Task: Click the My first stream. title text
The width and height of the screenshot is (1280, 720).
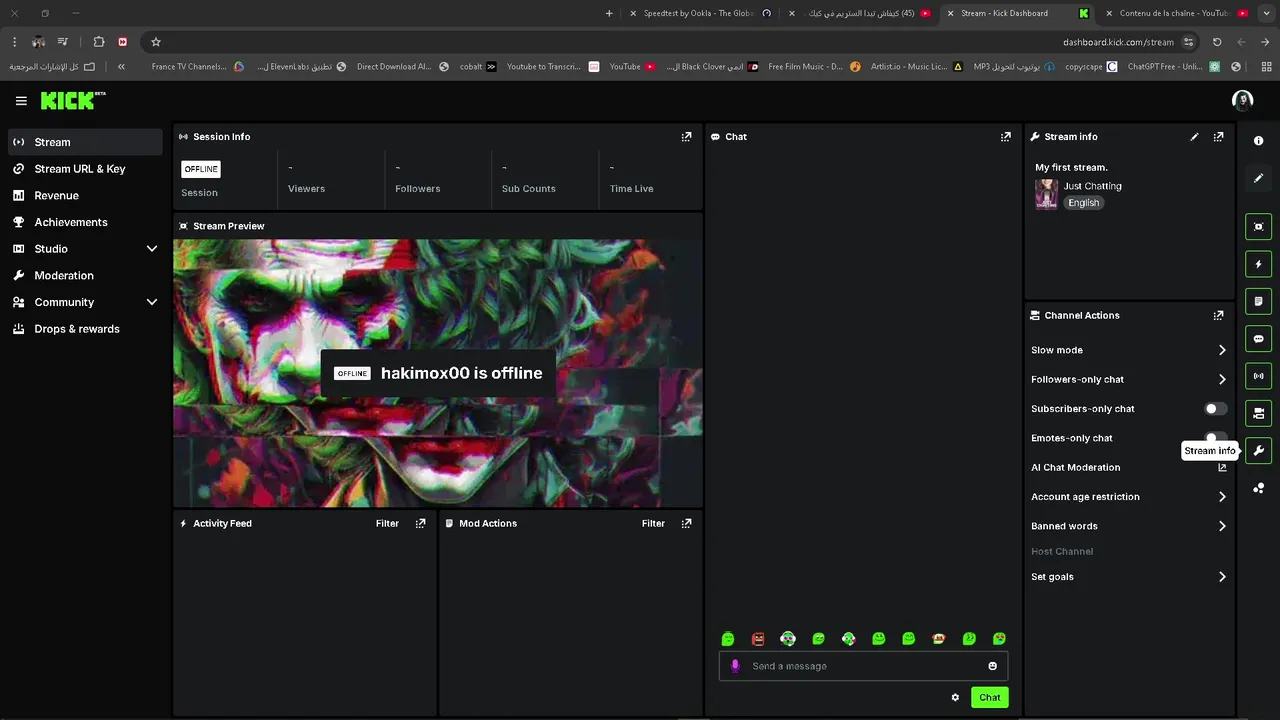Action: pos(1071,167)
